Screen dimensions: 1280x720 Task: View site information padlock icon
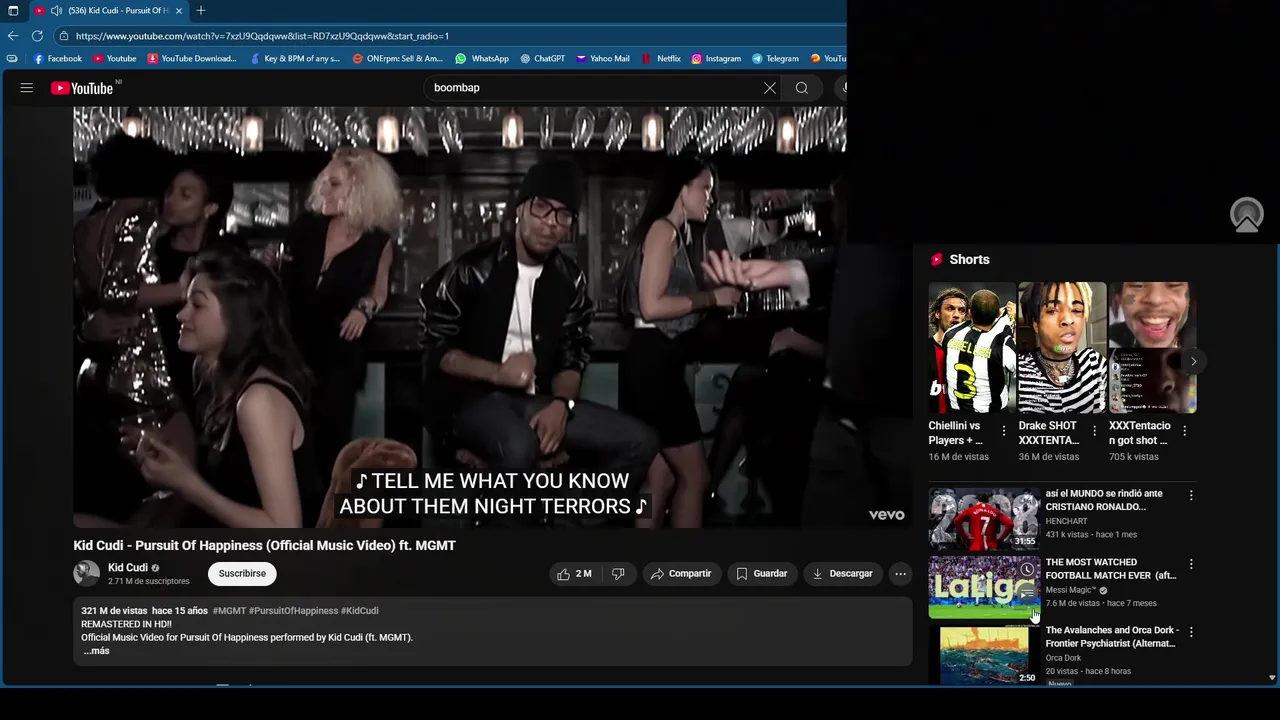[64, 36]
